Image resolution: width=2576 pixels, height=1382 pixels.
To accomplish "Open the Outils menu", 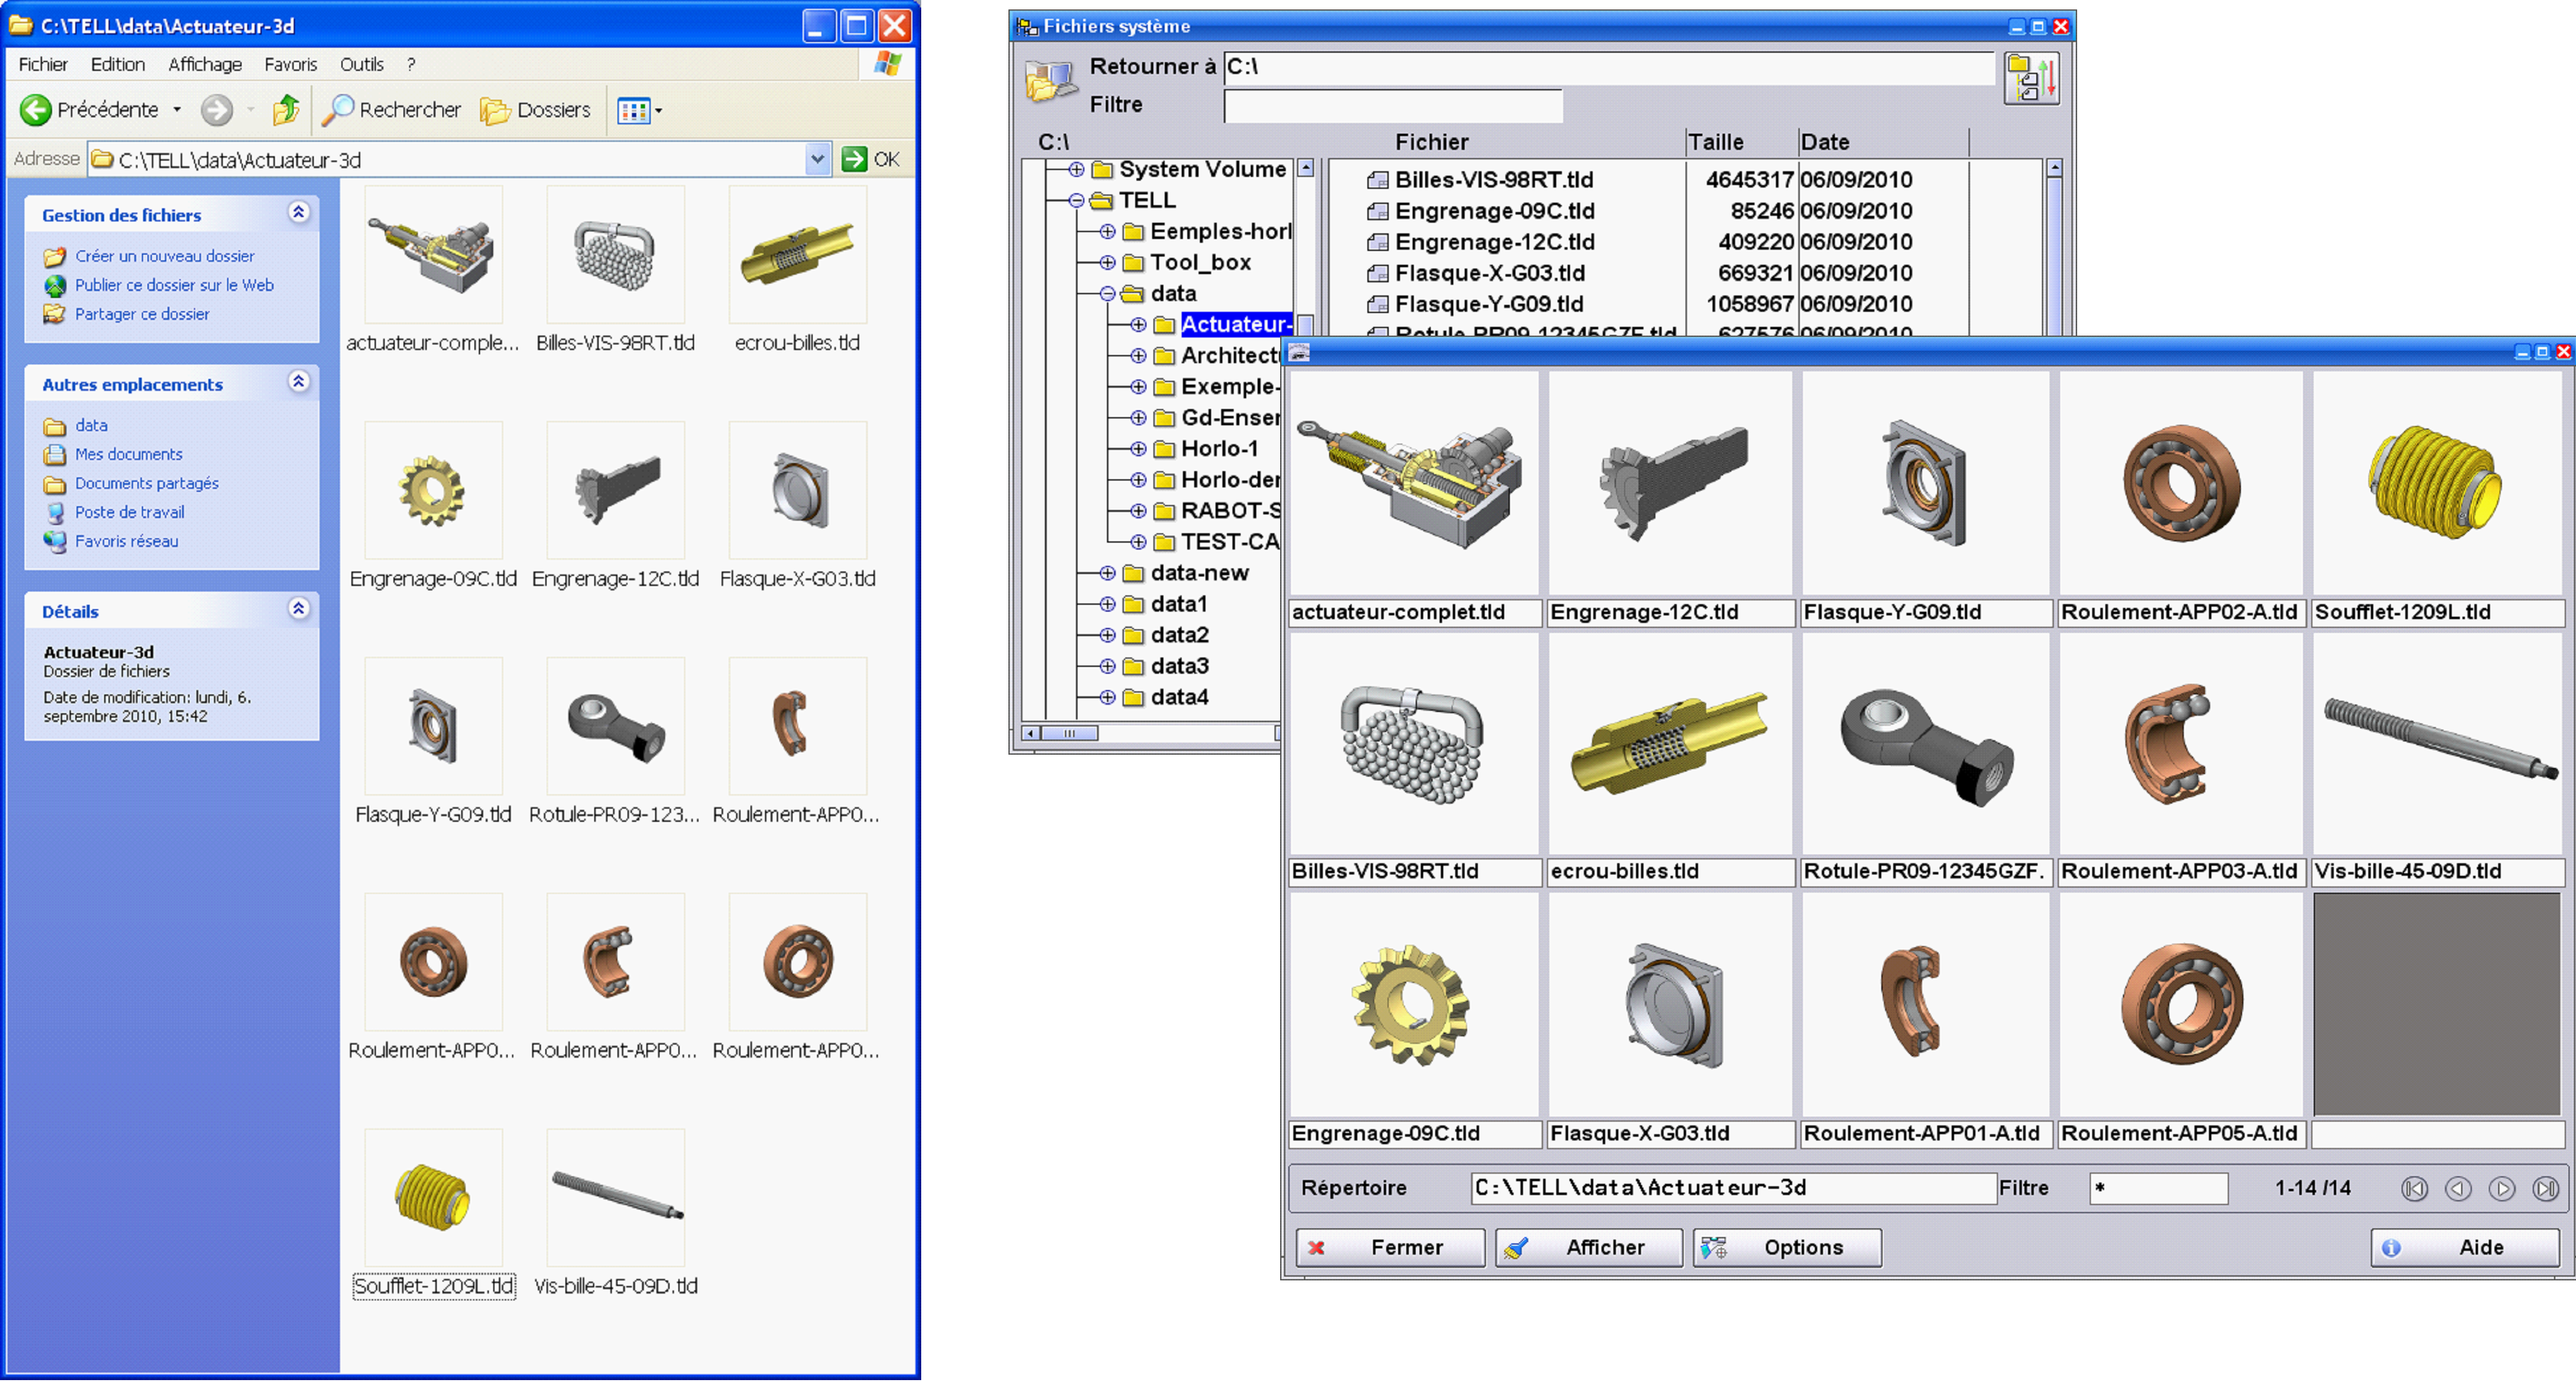I will click(x=361, y=64).
